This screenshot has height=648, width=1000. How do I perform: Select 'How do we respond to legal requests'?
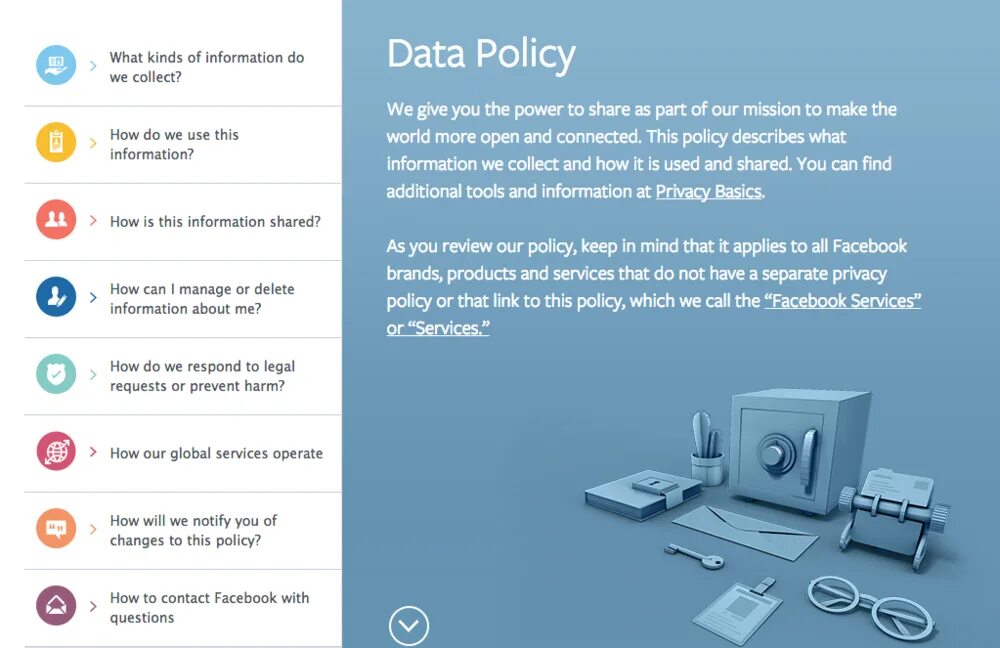coord(202,376)
